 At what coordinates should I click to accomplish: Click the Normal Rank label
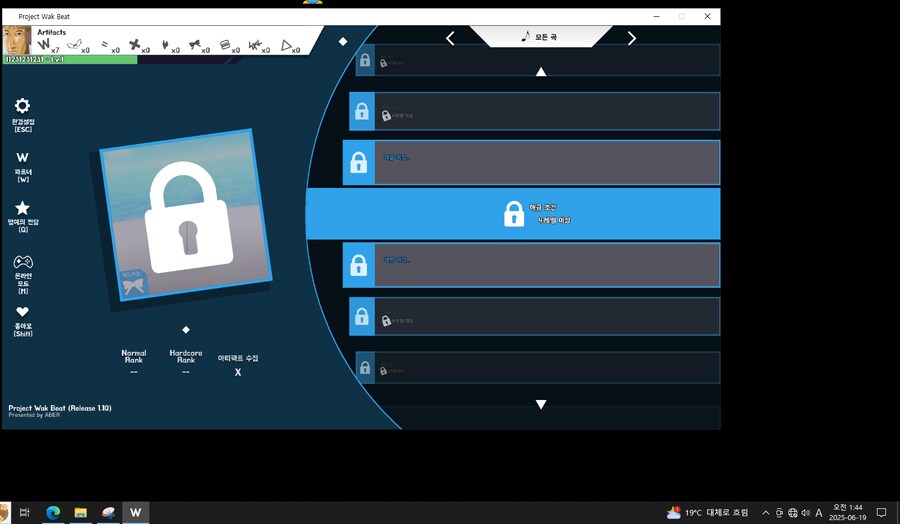pyautogui.click(x=134, y=356)
